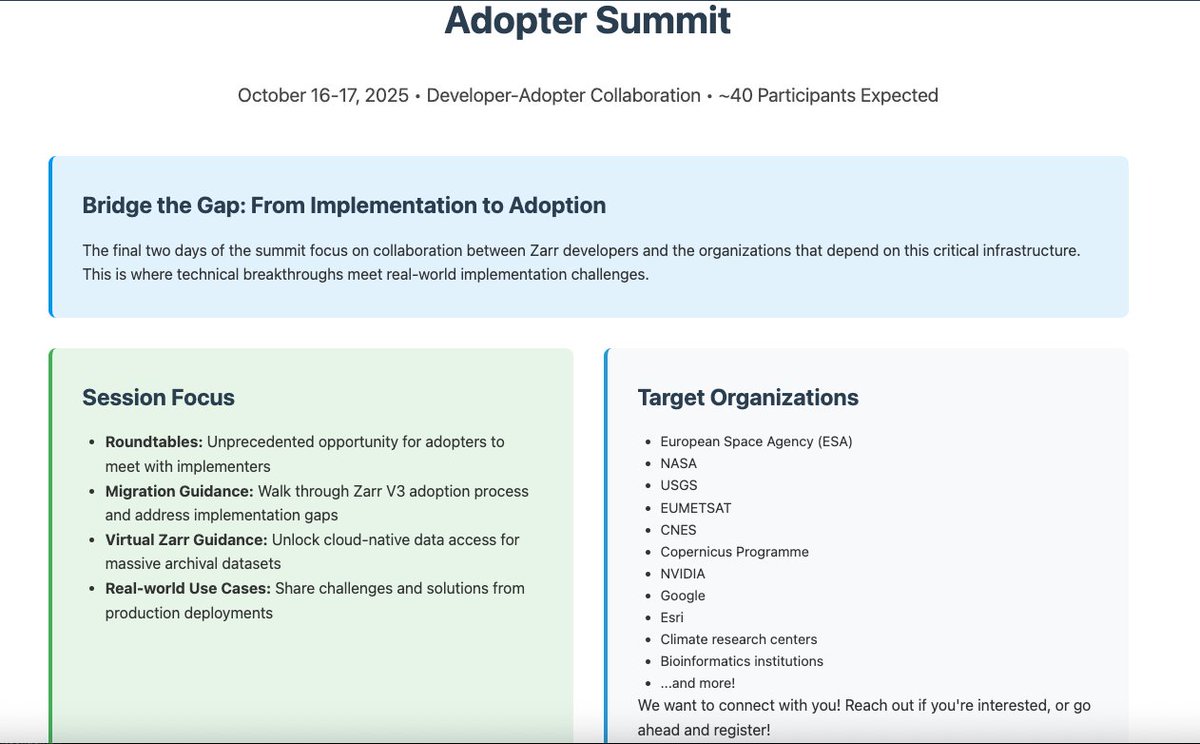Click the Target Organizations heading
The width and height of the screenshot is (1200, 744).
click(748, 398)
